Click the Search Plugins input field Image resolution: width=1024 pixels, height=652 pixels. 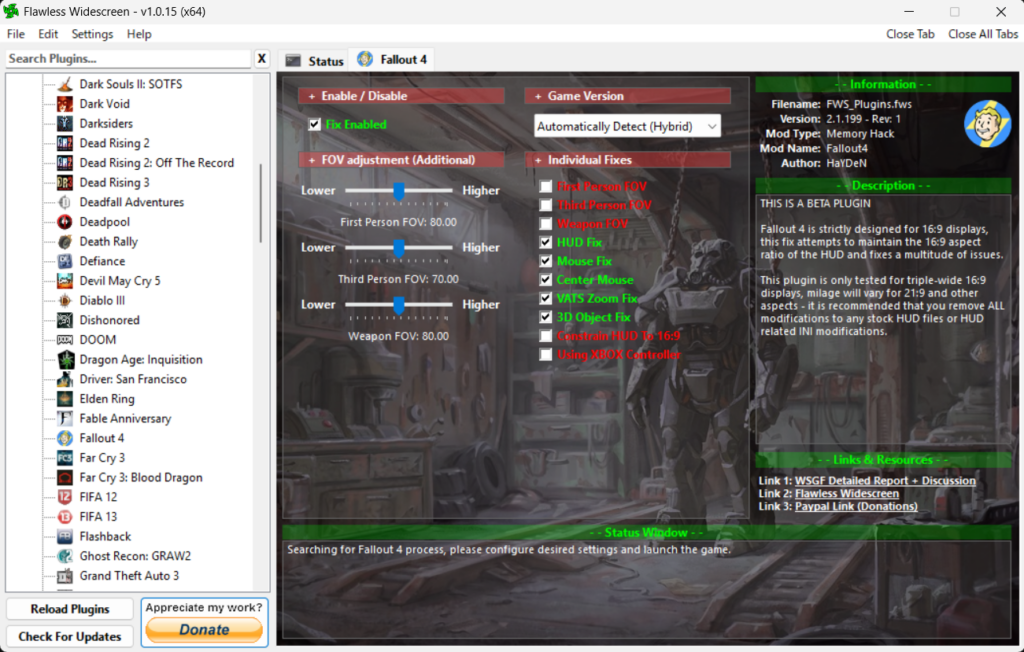click(x=128, y=59)
